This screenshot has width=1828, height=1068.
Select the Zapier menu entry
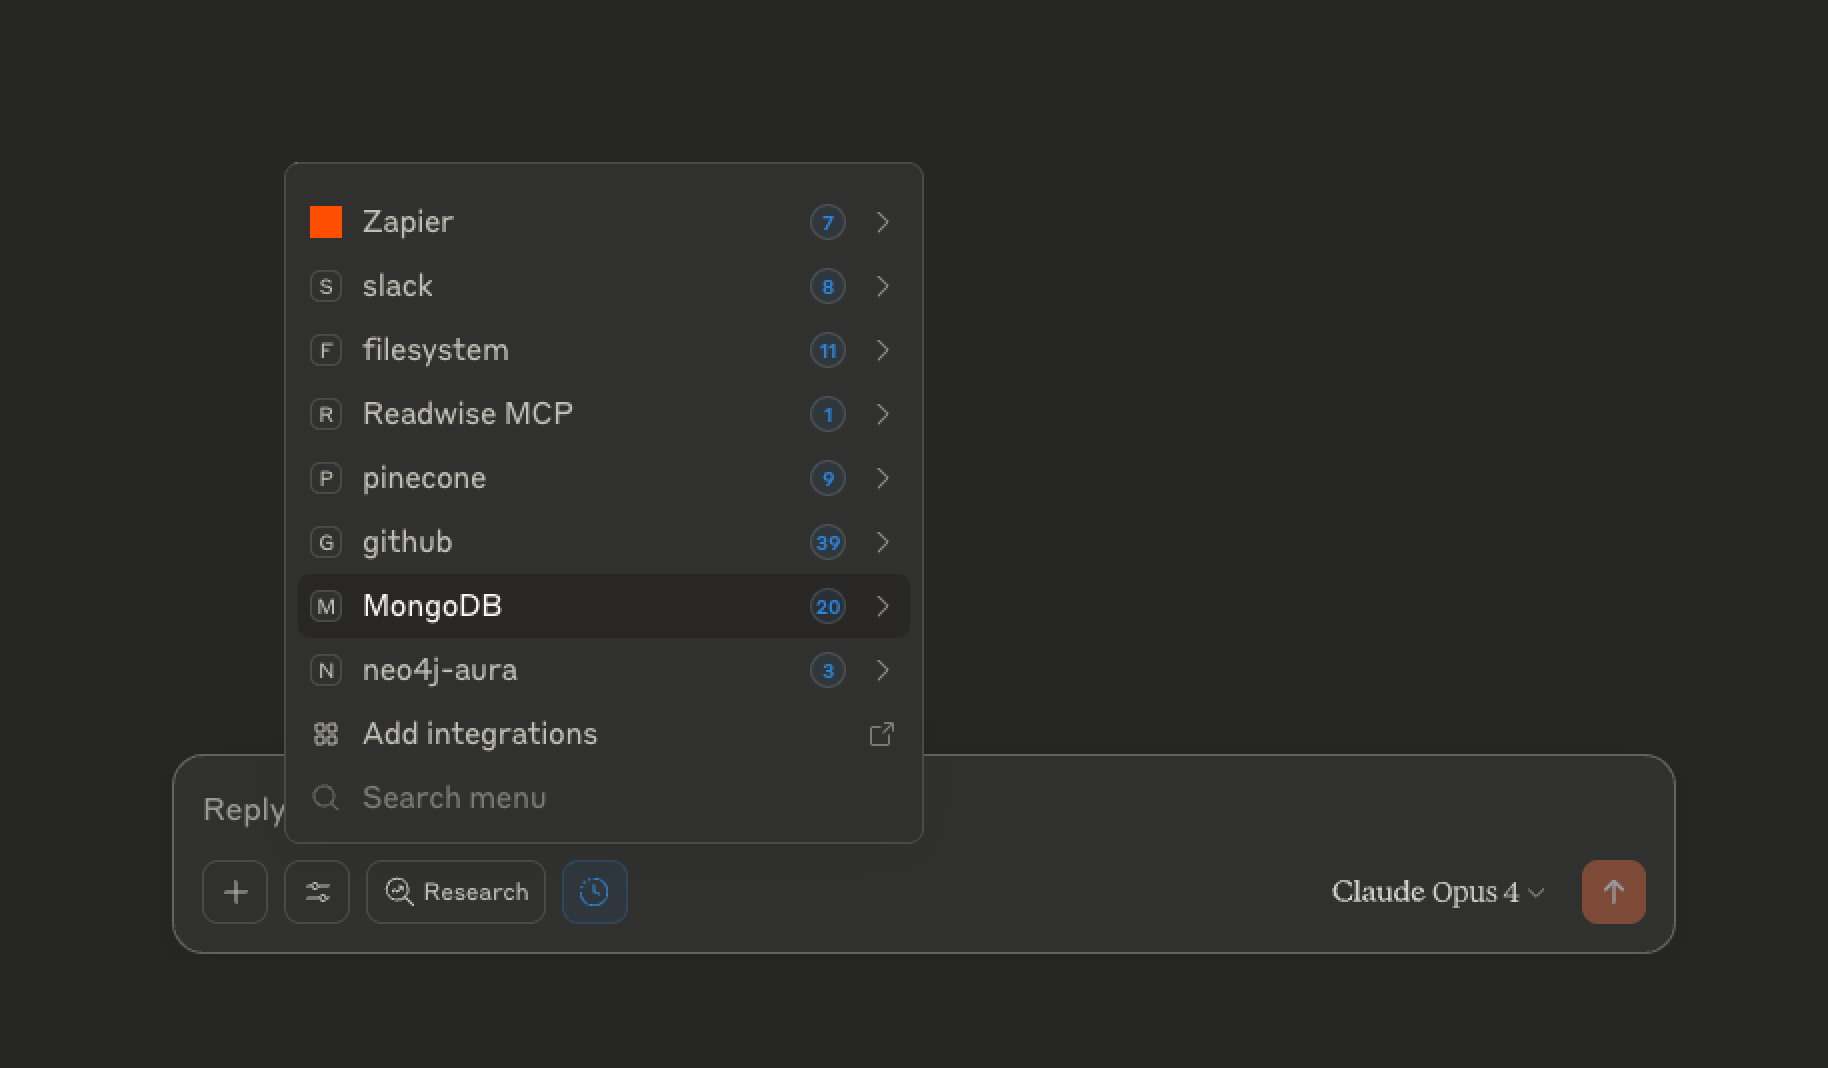click(604, 222)
